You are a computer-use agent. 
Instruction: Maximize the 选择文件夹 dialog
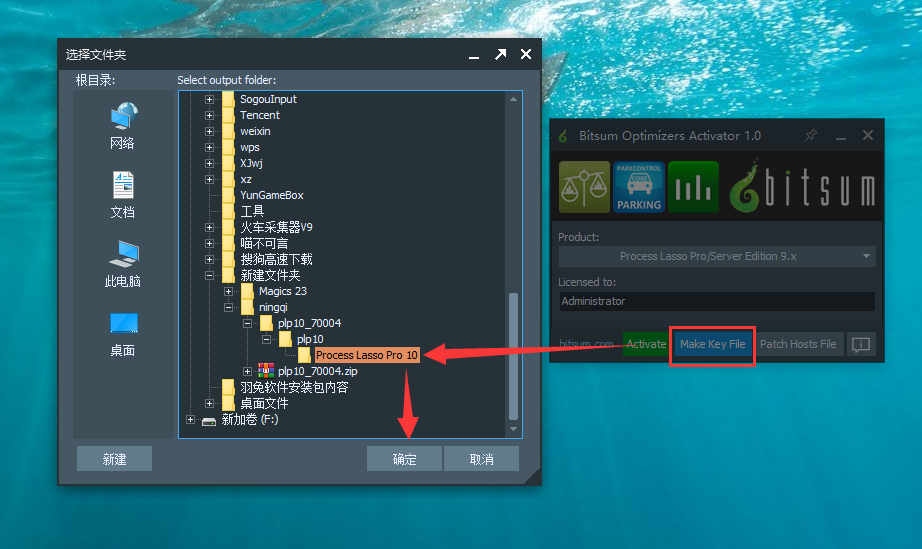[500, 55]
